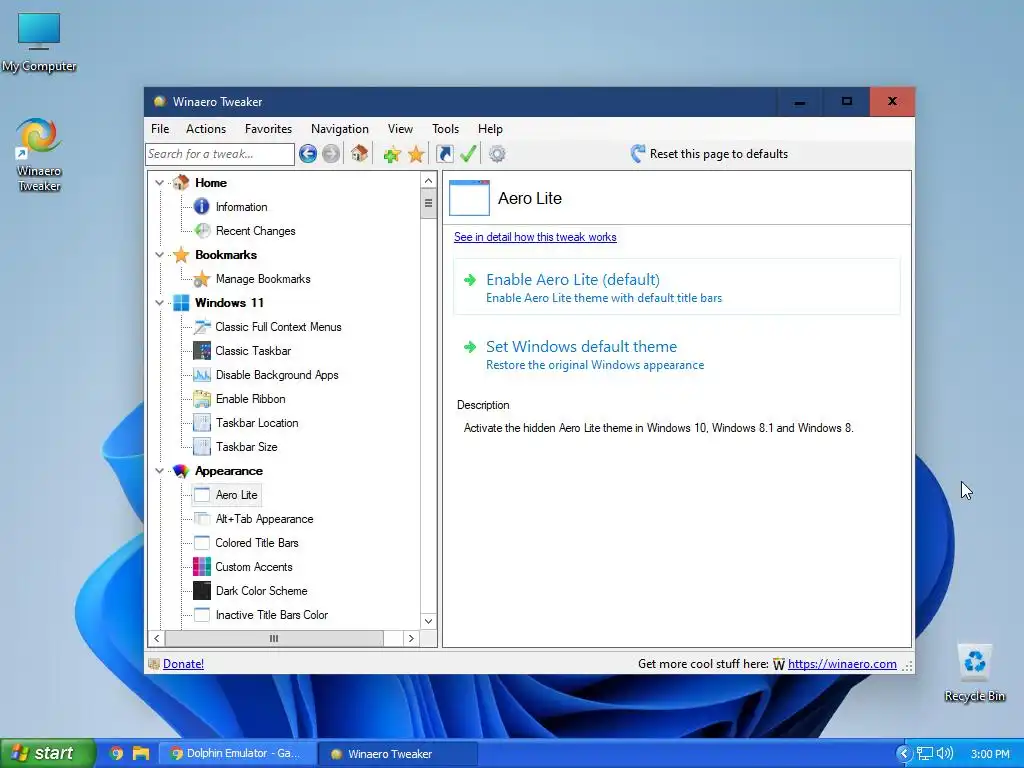This screenshot has width=1024, height=768.
Task: Click the Inactive Title Bars Color icon
Action: pyautogui.click(x=202, y=615)
